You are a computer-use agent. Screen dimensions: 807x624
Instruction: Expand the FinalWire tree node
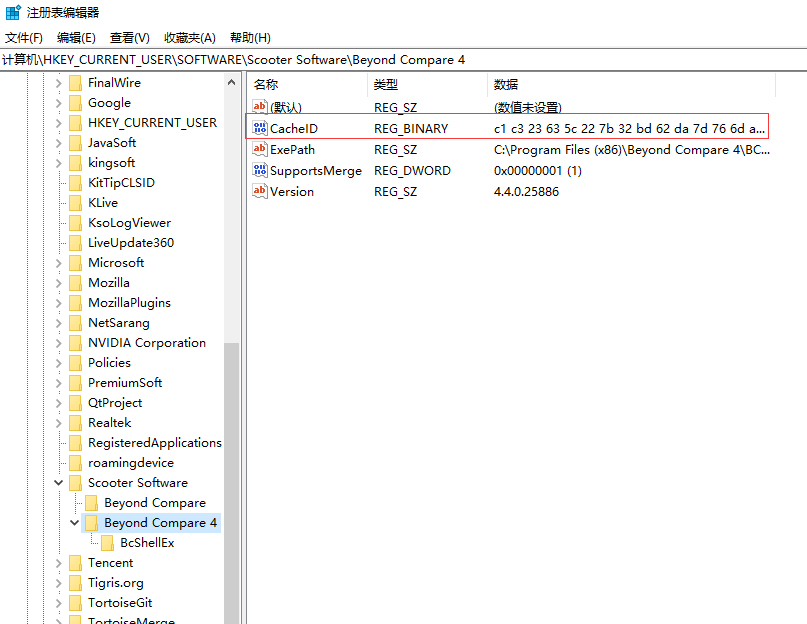click(x=59, y=83)
